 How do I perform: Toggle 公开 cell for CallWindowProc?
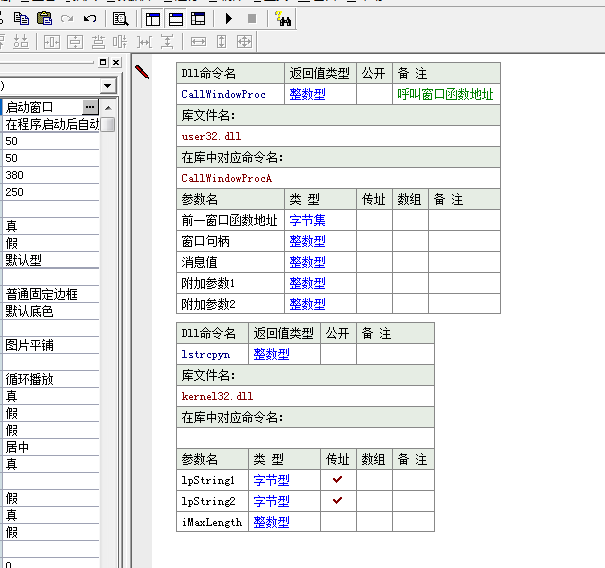(x=374, y=94)
